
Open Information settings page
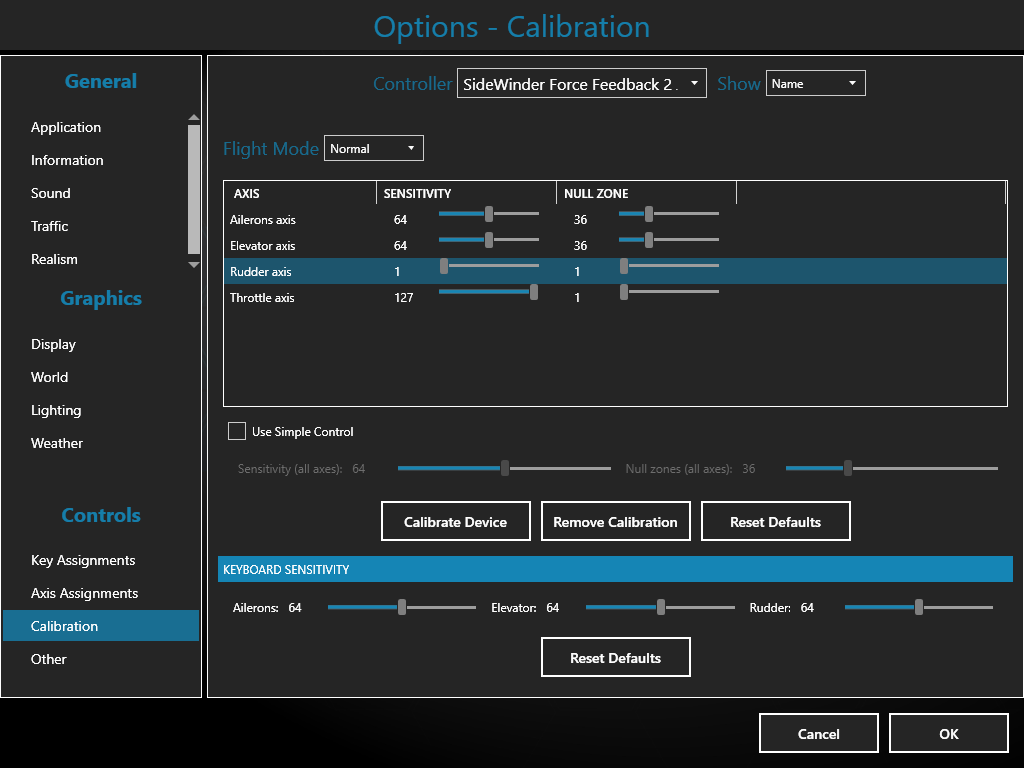click(67, 160)
